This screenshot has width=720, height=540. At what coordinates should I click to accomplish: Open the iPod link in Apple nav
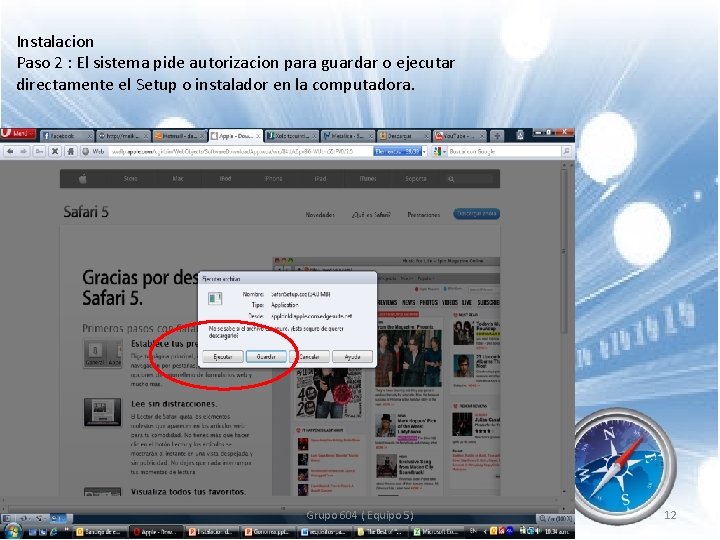[x=225, y=179]
